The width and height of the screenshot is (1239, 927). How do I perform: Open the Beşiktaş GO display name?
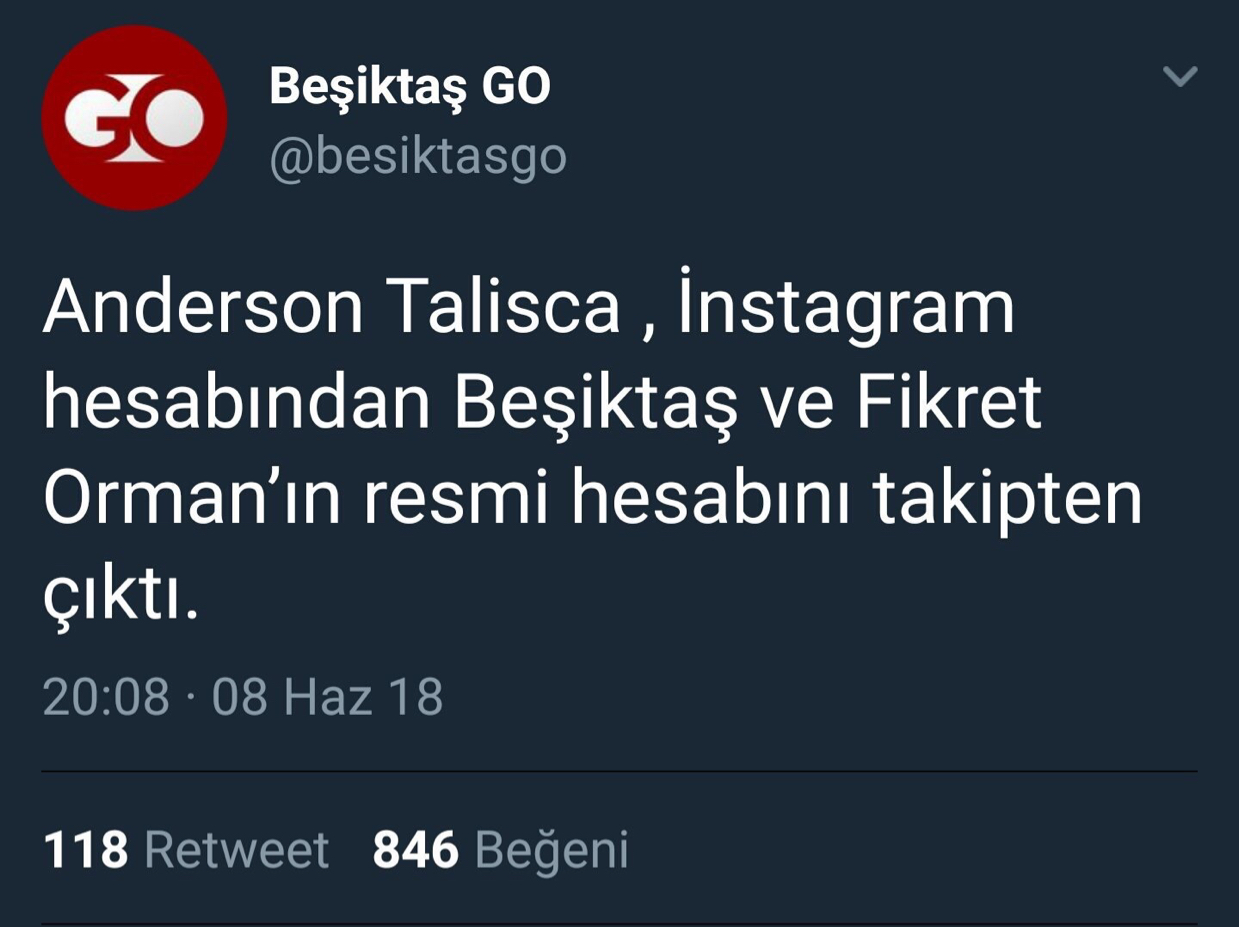click(410, 87)
